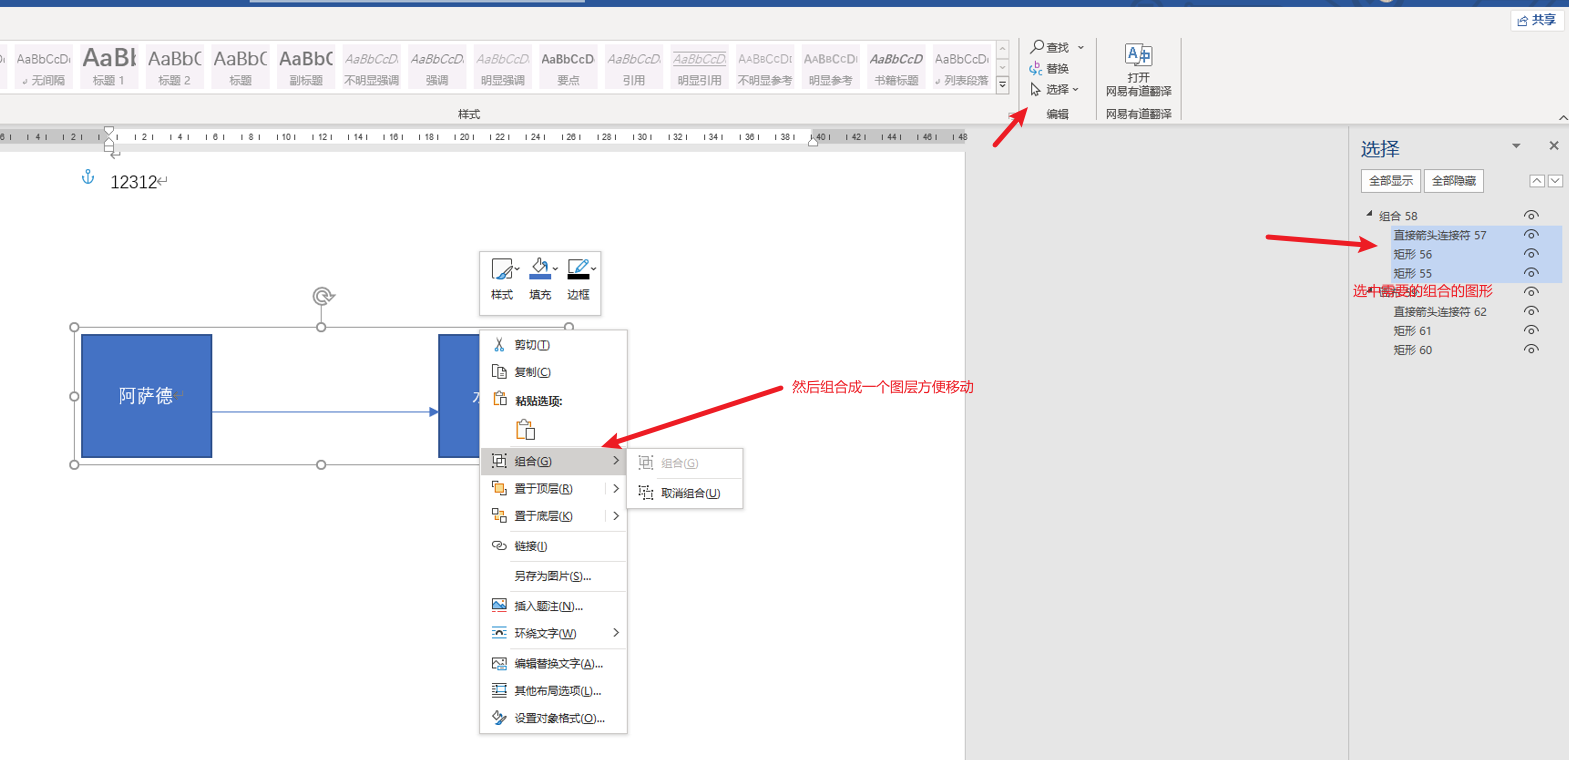Image resolution: width=1569 pixels, height=760 pixels.
Task: Toggle visibility of 矩形 60
Action: tap(1531, 349)
